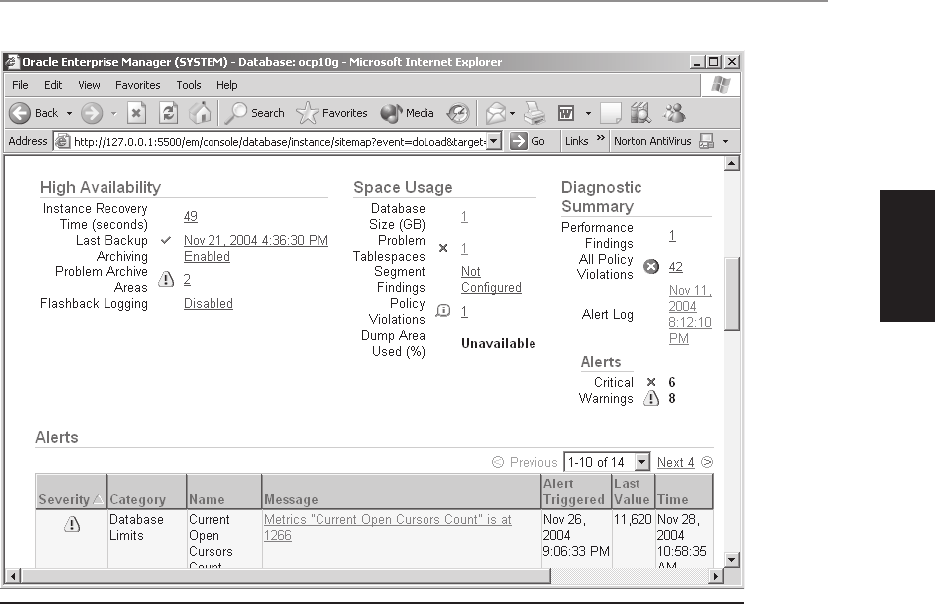Image resolution: width=935 pixels, height=604 pixels.
Task: Open the Segment Findings Not Configured link
Action: coord(491,280)
